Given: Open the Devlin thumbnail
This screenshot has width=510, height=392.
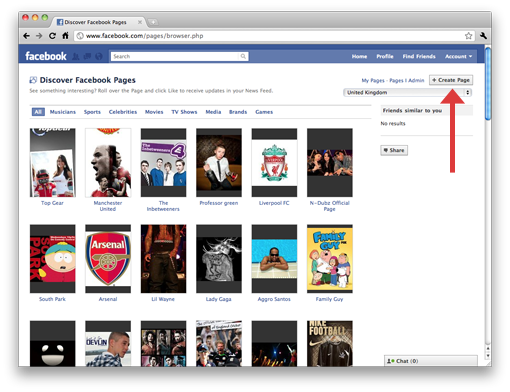Looking at the screenshot, I should (x=108, y=344).
